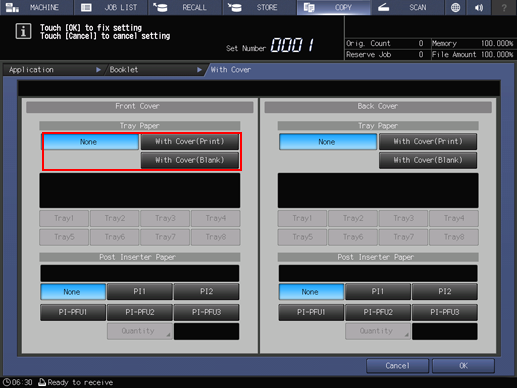517x388 pixels.
Task: Click the speaker volume icon
Action: pyautogui.click(x=479, y=7)
